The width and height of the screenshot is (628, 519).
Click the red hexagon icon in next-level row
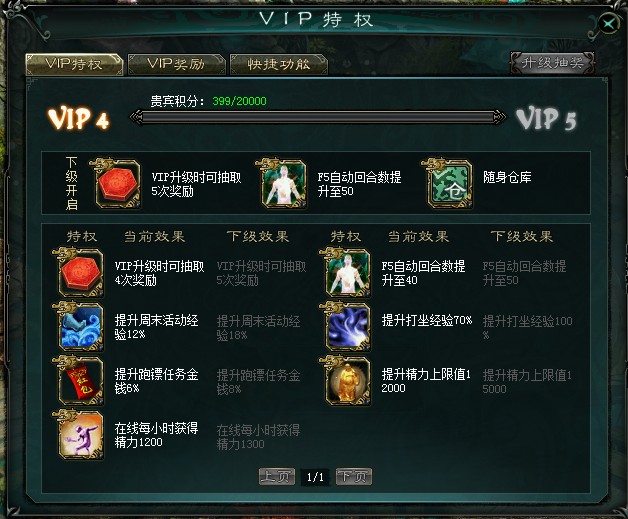click(x=117, y=184)
